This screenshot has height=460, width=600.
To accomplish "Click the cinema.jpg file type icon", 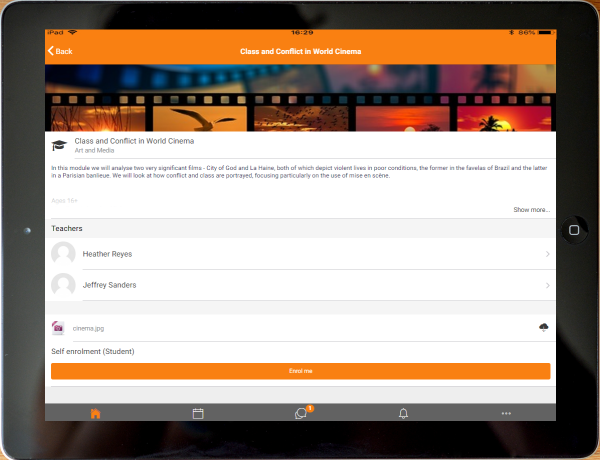I will click(58, 327).
